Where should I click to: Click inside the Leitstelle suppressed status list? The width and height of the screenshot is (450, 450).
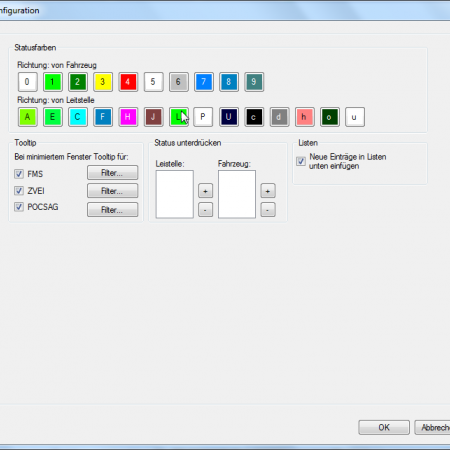(x=175, y=194)
